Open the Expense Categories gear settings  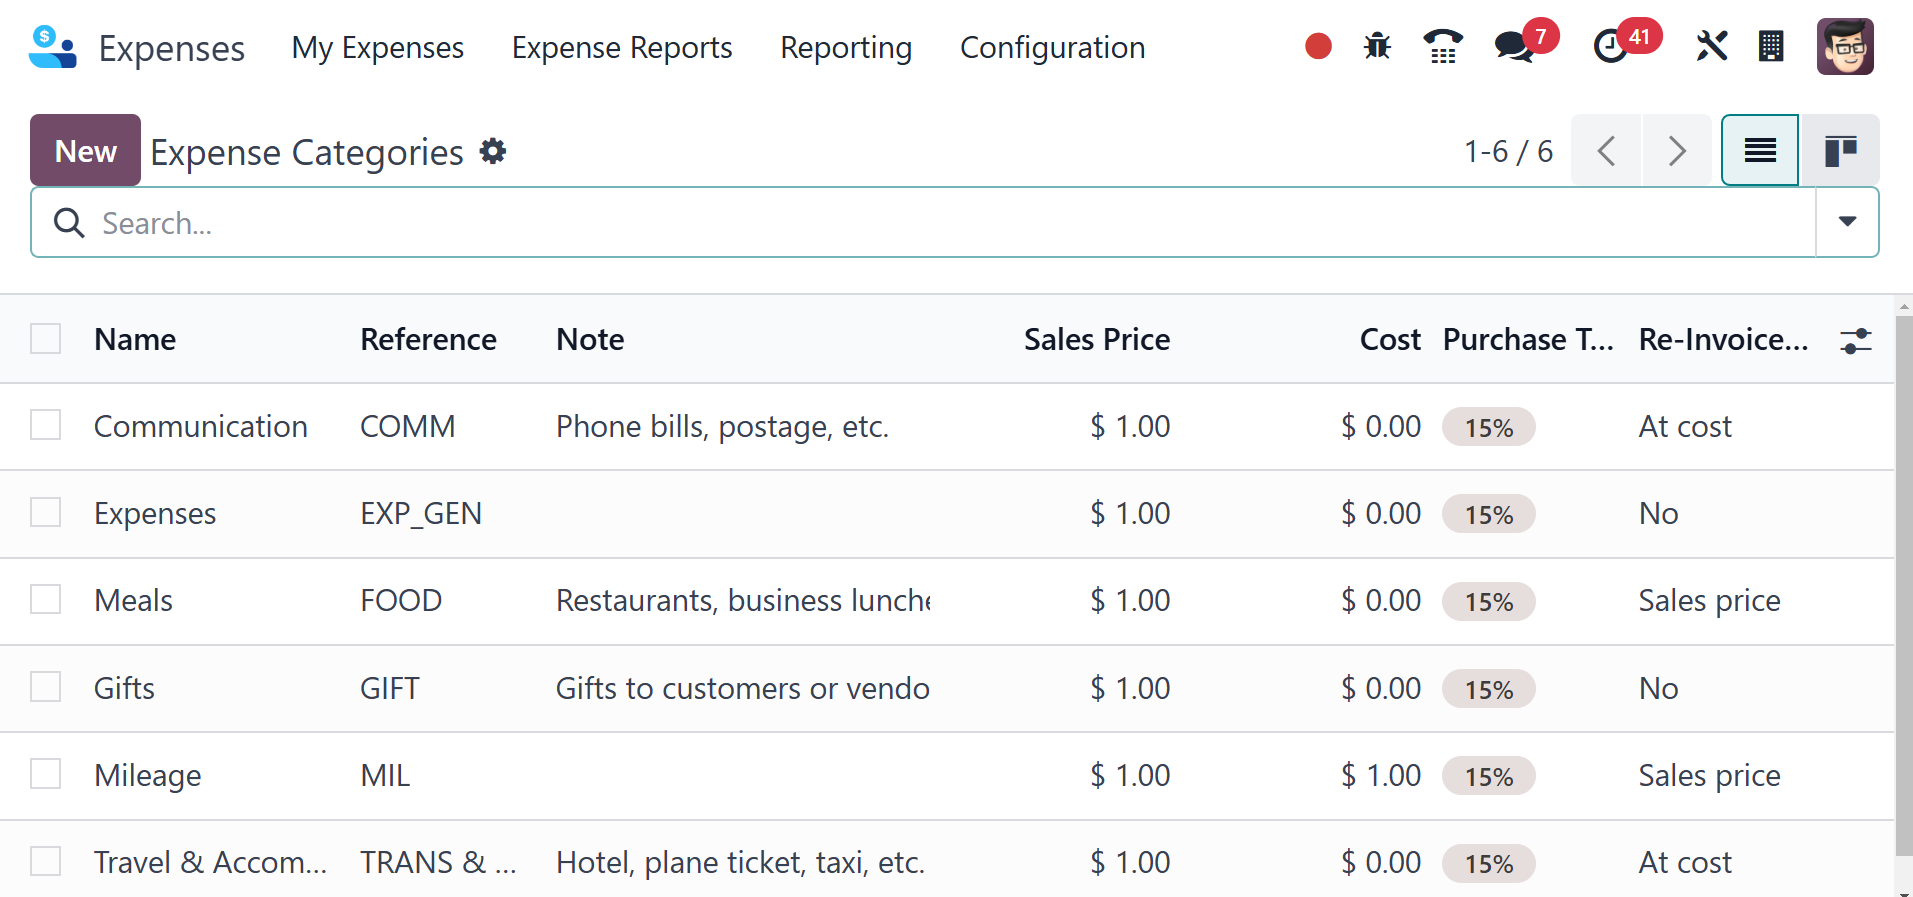[x=493, y=151]
